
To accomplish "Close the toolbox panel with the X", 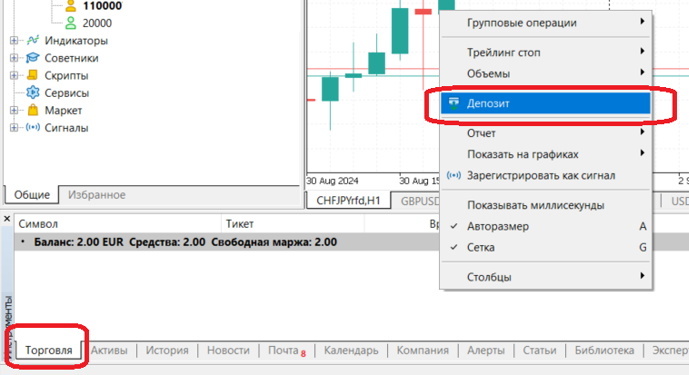I will click(7, 218).
